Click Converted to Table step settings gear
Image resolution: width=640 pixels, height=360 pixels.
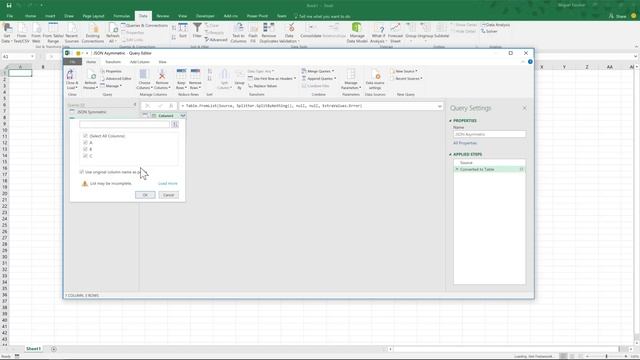521,169
